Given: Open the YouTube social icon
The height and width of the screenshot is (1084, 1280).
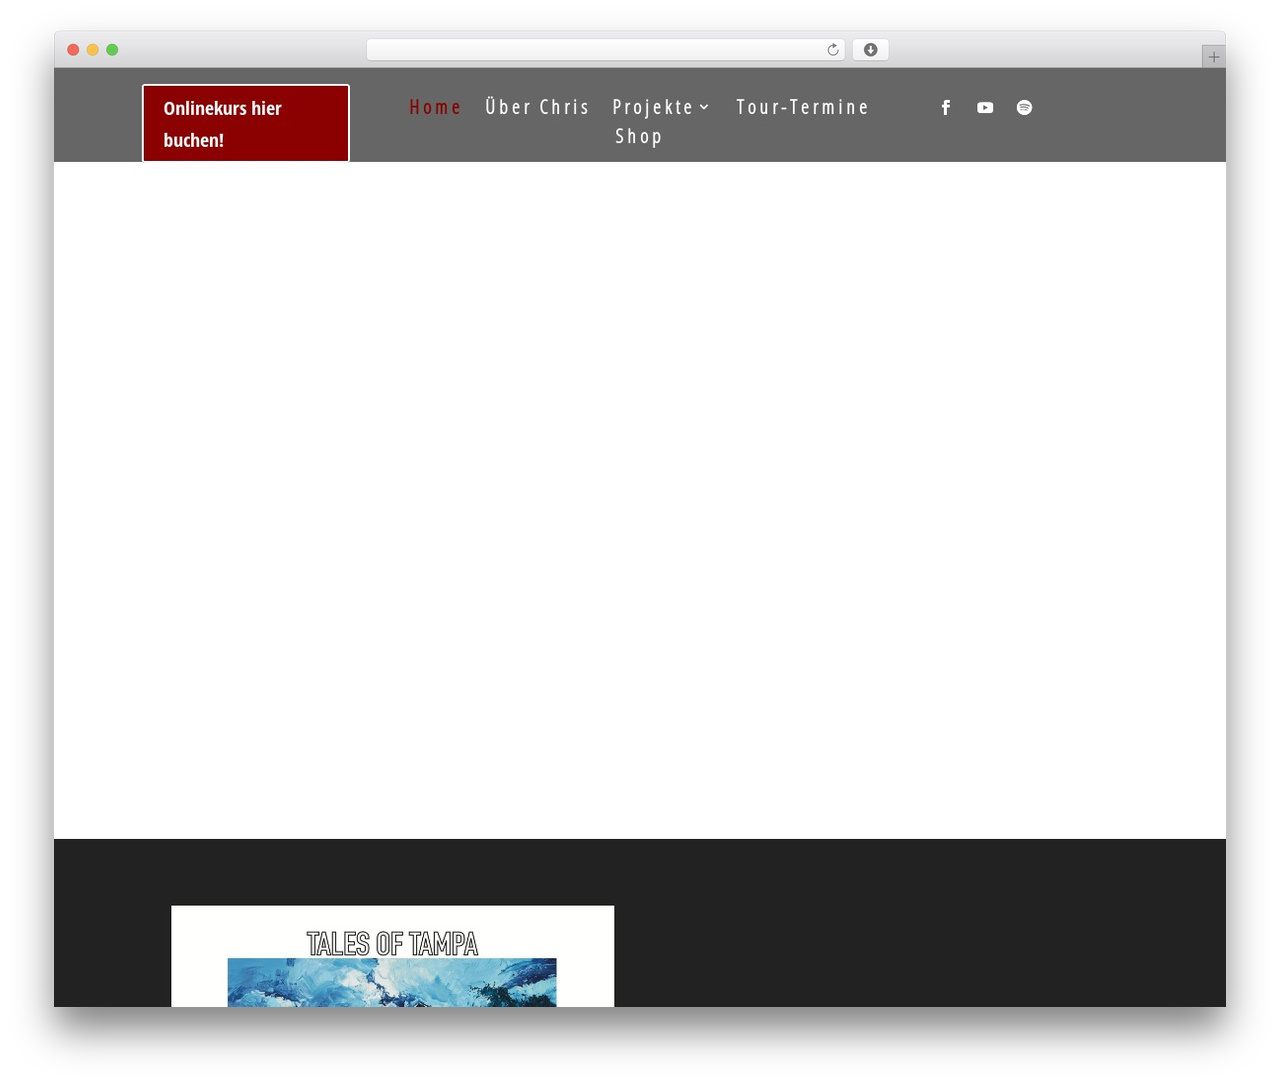Looking at the screenshot, I should pyautogui.click(x=985, y=107).
